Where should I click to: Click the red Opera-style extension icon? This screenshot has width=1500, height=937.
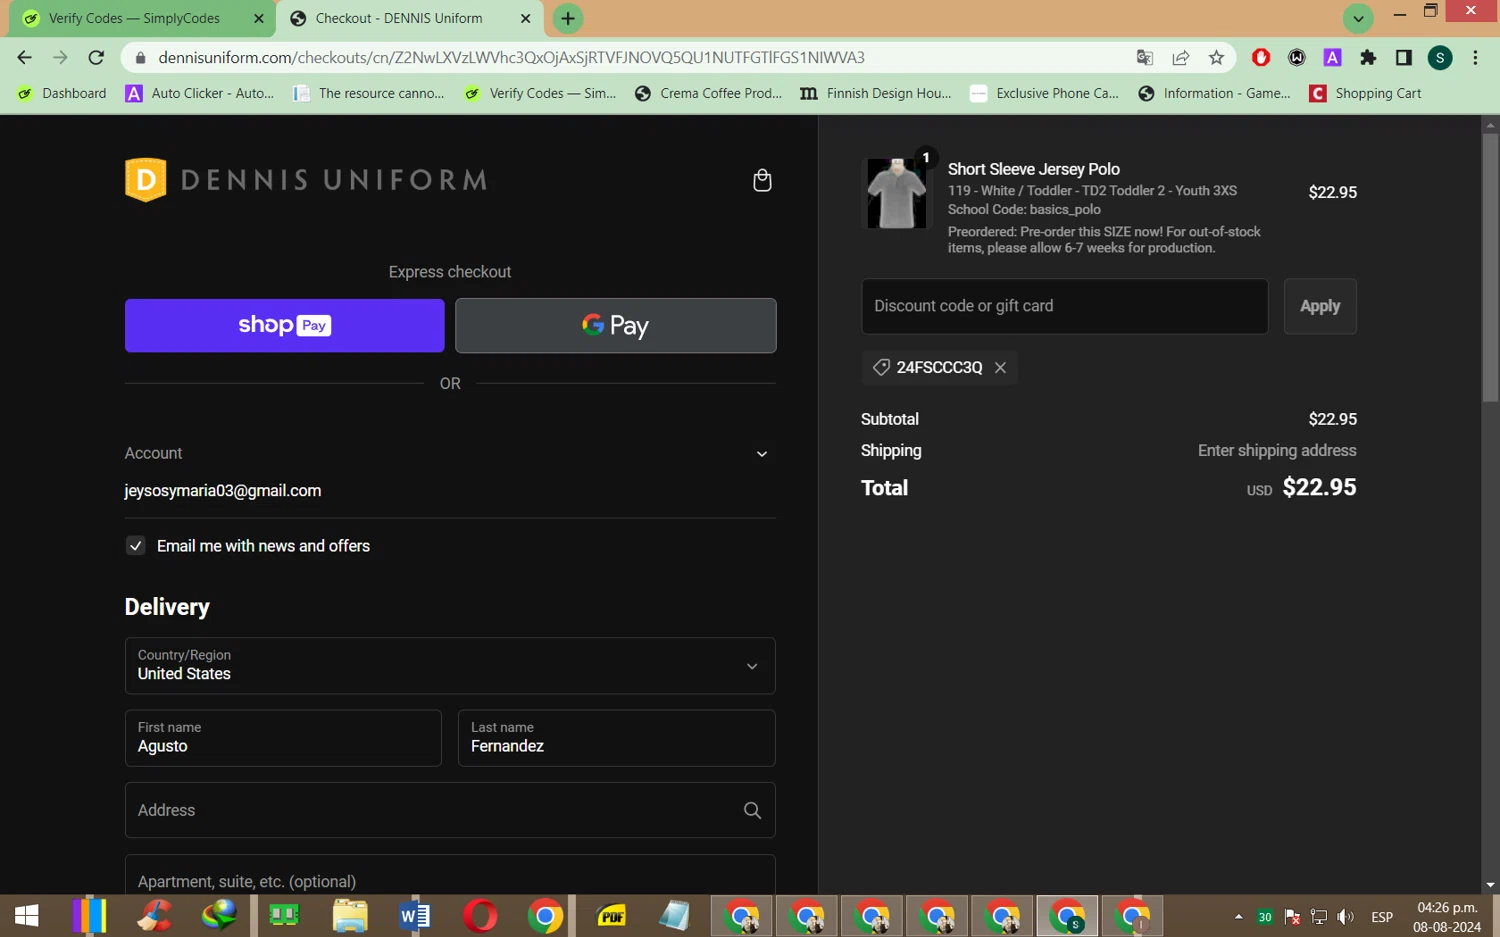(1261, 58)
